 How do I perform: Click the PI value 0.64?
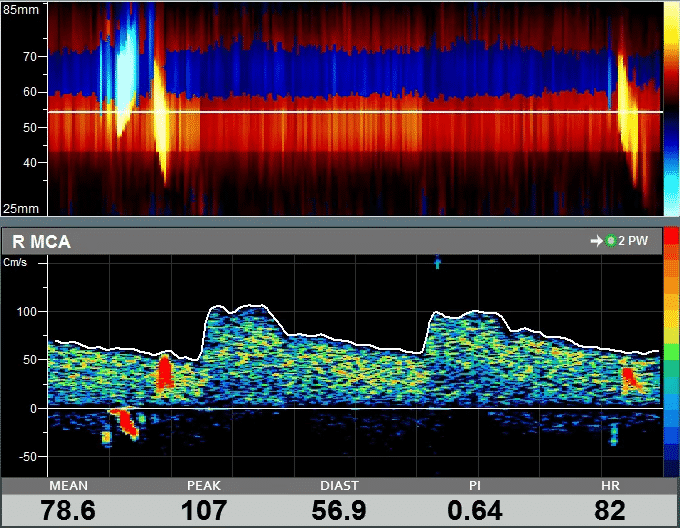[x=475, y=510]
